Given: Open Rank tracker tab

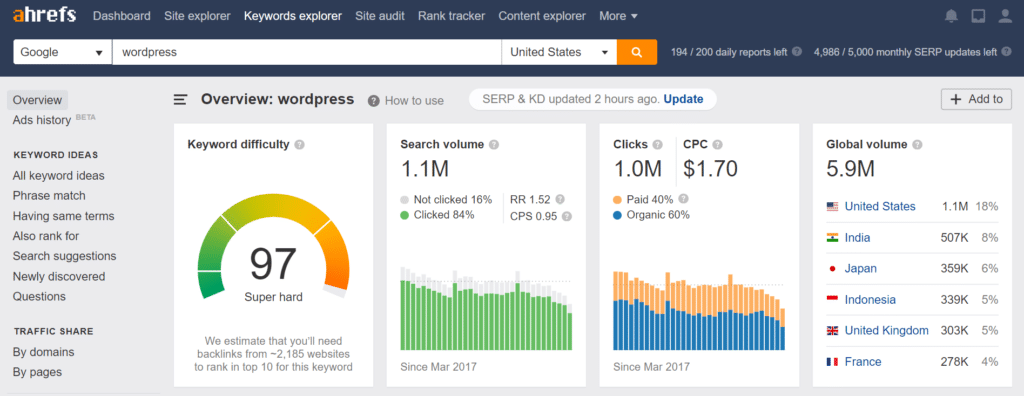Looking at the screenshot, I should [451, 16].
